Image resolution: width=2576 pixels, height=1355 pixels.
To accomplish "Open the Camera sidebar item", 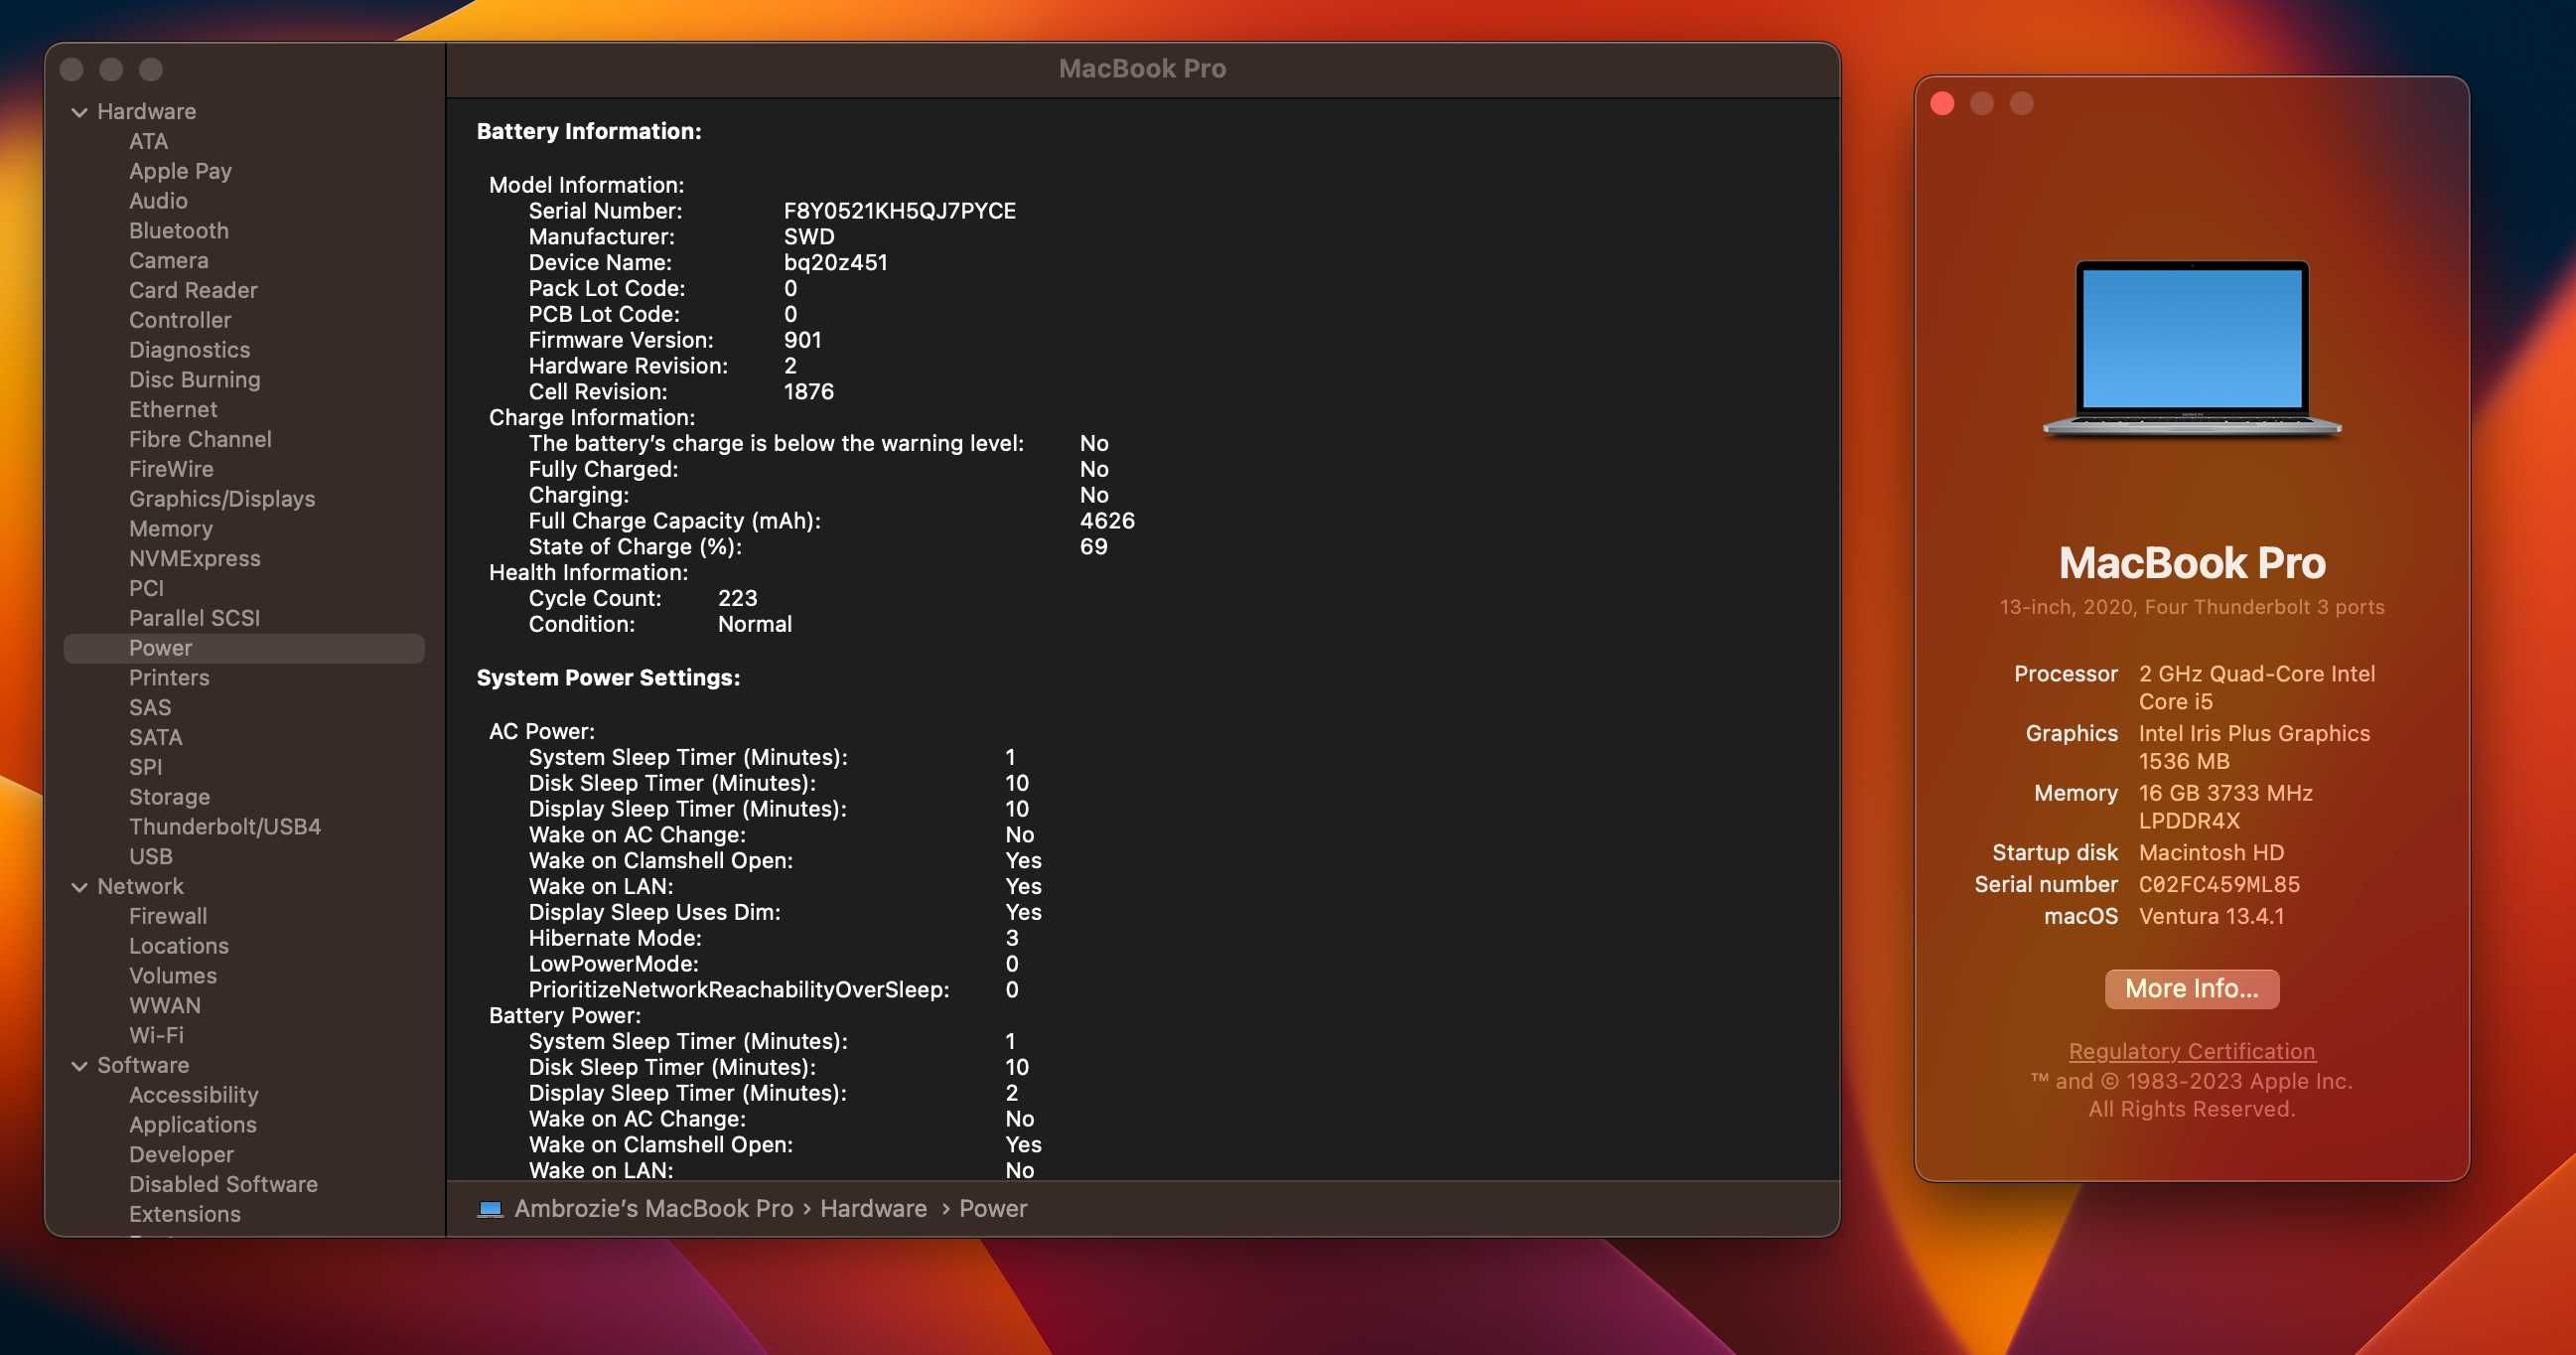I will pos(169,261).
